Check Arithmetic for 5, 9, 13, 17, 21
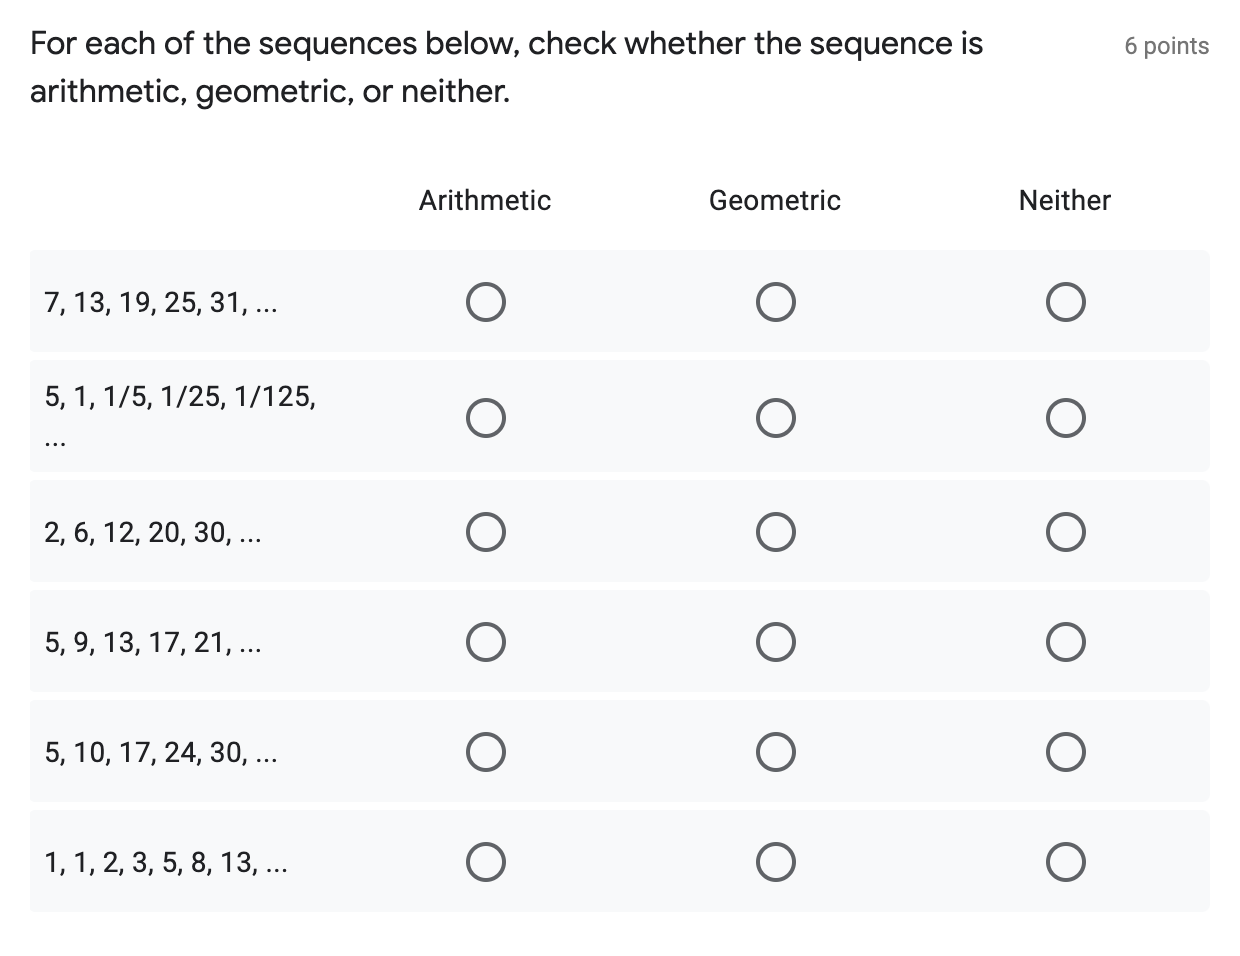The width and height of the screenshot is (1240, 956). (x=485, y=641)
